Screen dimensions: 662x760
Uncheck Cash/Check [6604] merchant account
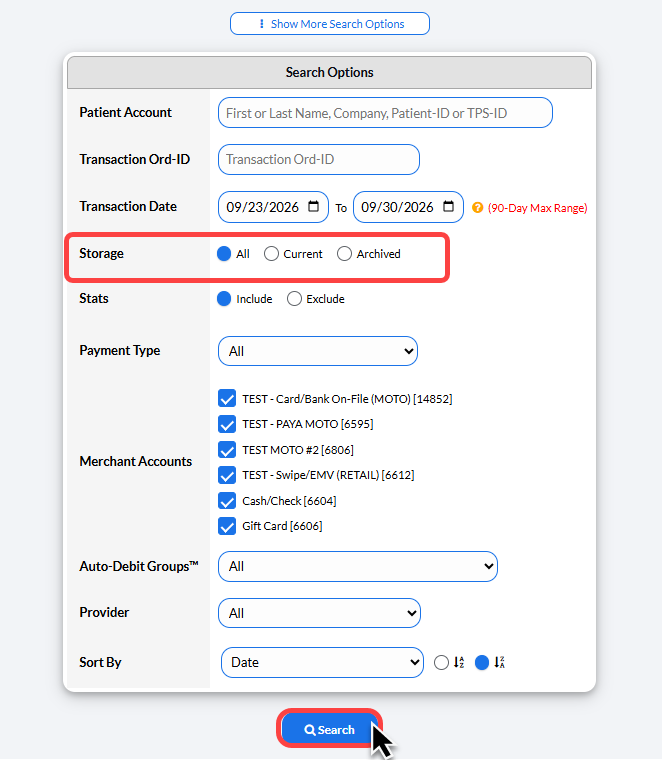coord(227,501)
